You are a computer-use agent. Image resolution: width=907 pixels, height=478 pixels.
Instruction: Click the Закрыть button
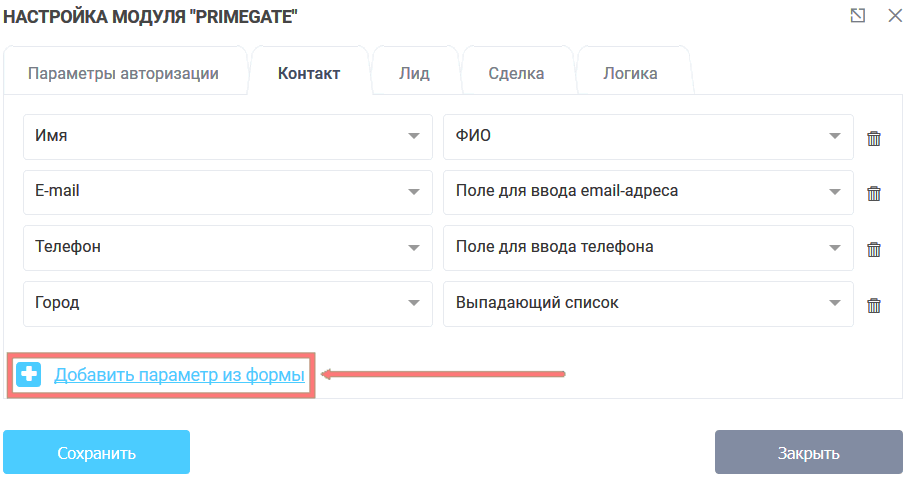click(x=809, y=453)
